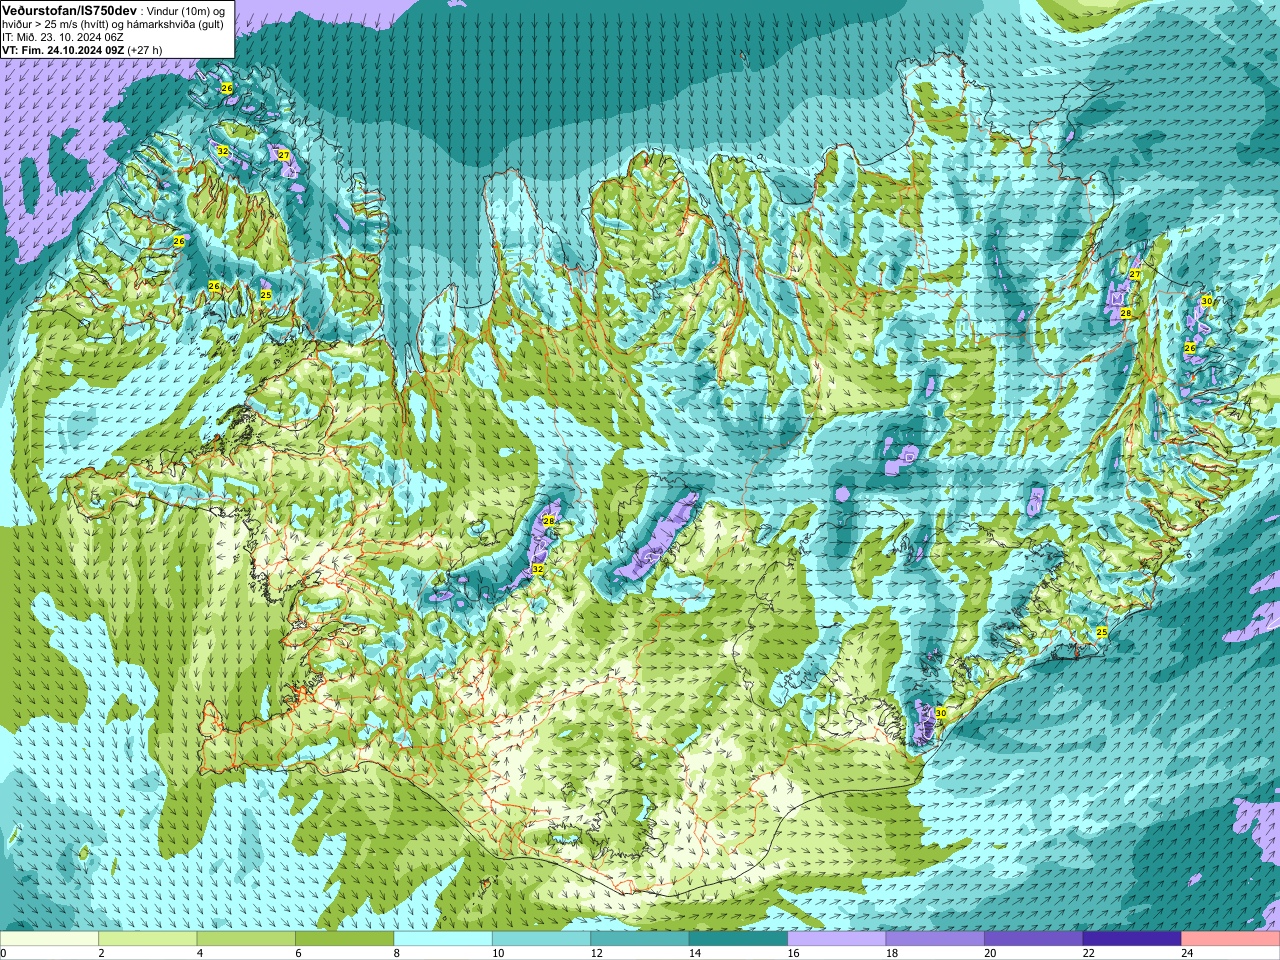This screenshot has width=1280, height=960.
Task: Click the 27 gust marker beside a 32 marker
Action: pyautogui.click(x=284, y=155)
